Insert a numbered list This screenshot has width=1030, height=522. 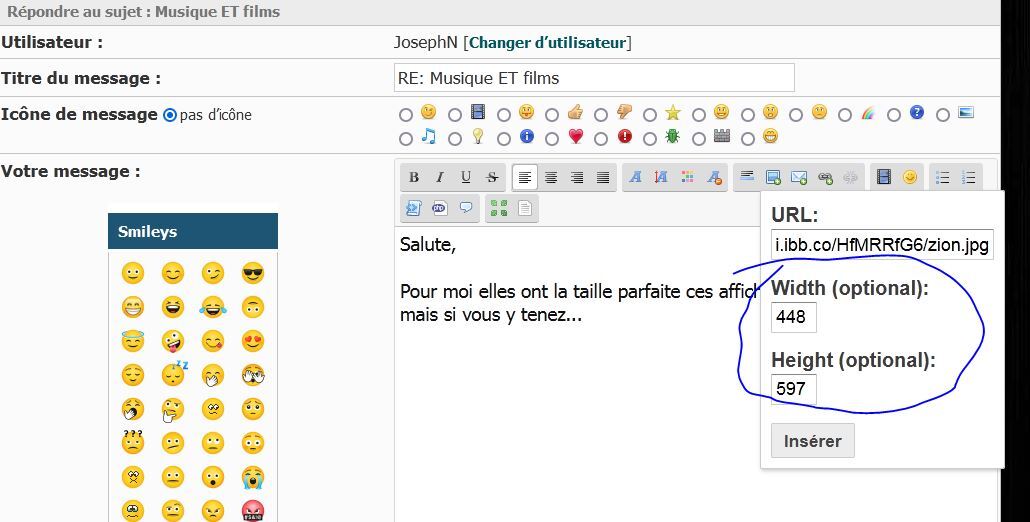pyautogui.click(x=968, y=178)
